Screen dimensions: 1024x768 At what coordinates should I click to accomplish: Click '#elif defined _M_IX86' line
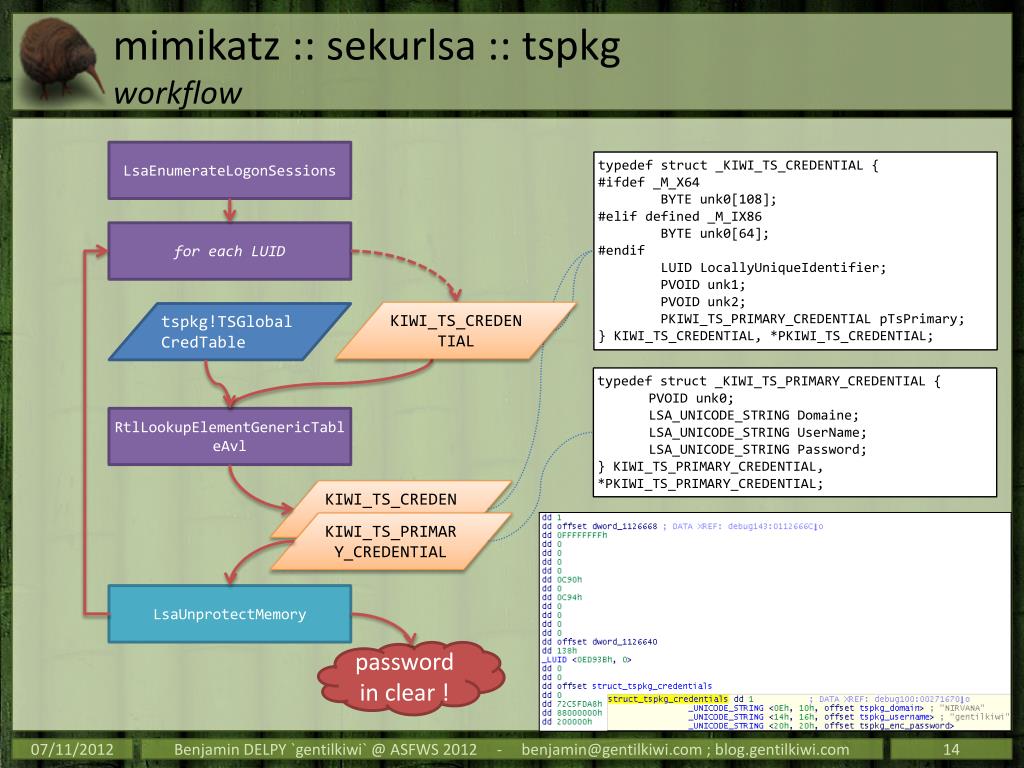tap(679, 216)
